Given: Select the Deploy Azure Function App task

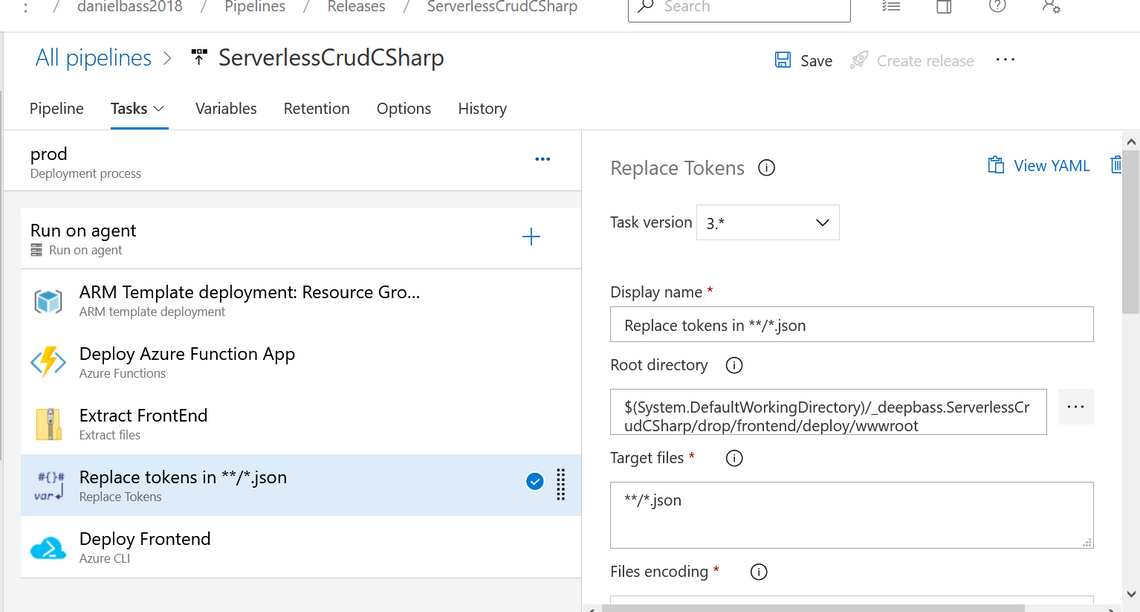Looking at the screenshot, I should [300, 362].
